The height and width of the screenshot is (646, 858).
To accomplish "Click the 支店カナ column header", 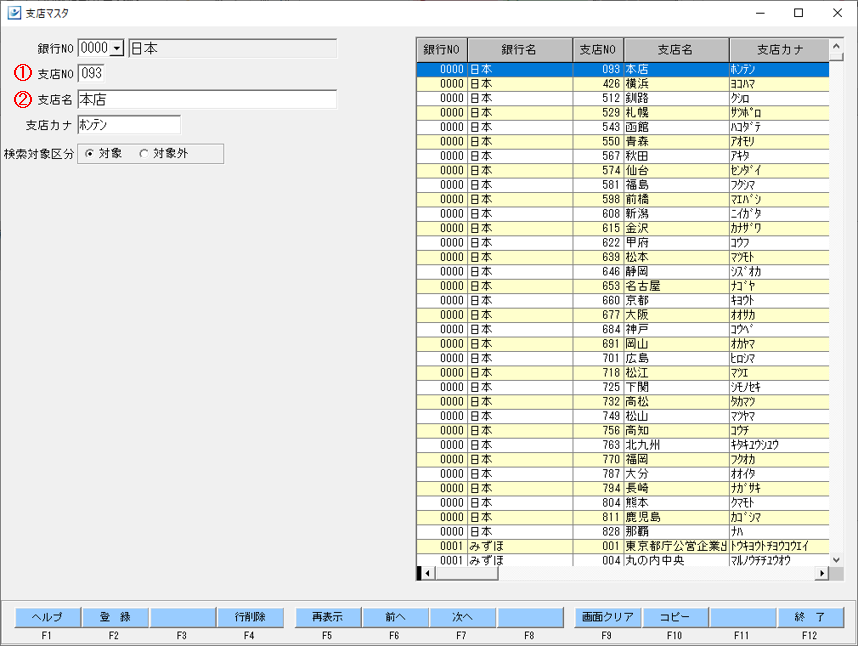I will (779, 50).
